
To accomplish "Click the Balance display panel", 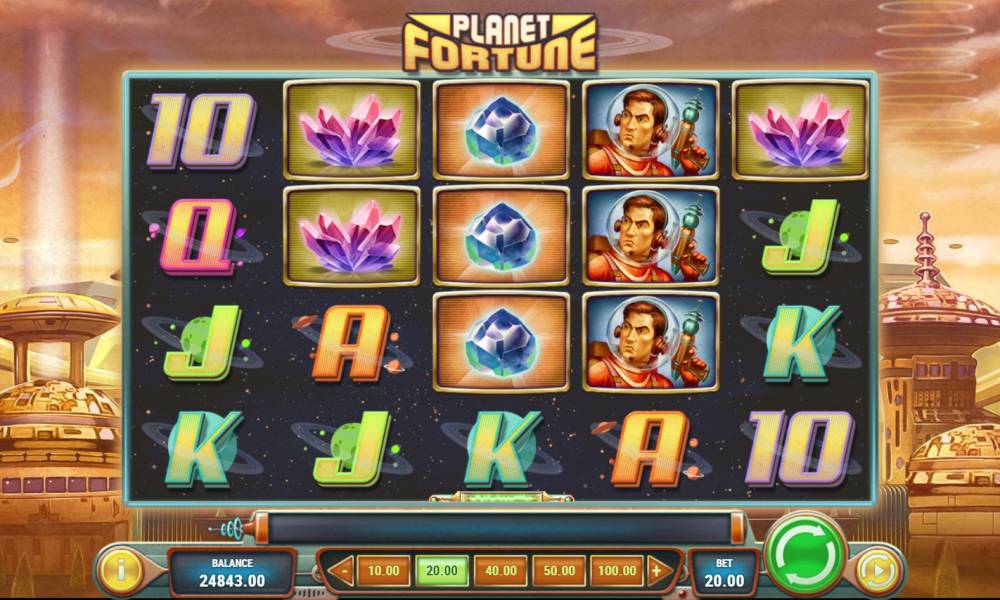I will tap(232, 572).
